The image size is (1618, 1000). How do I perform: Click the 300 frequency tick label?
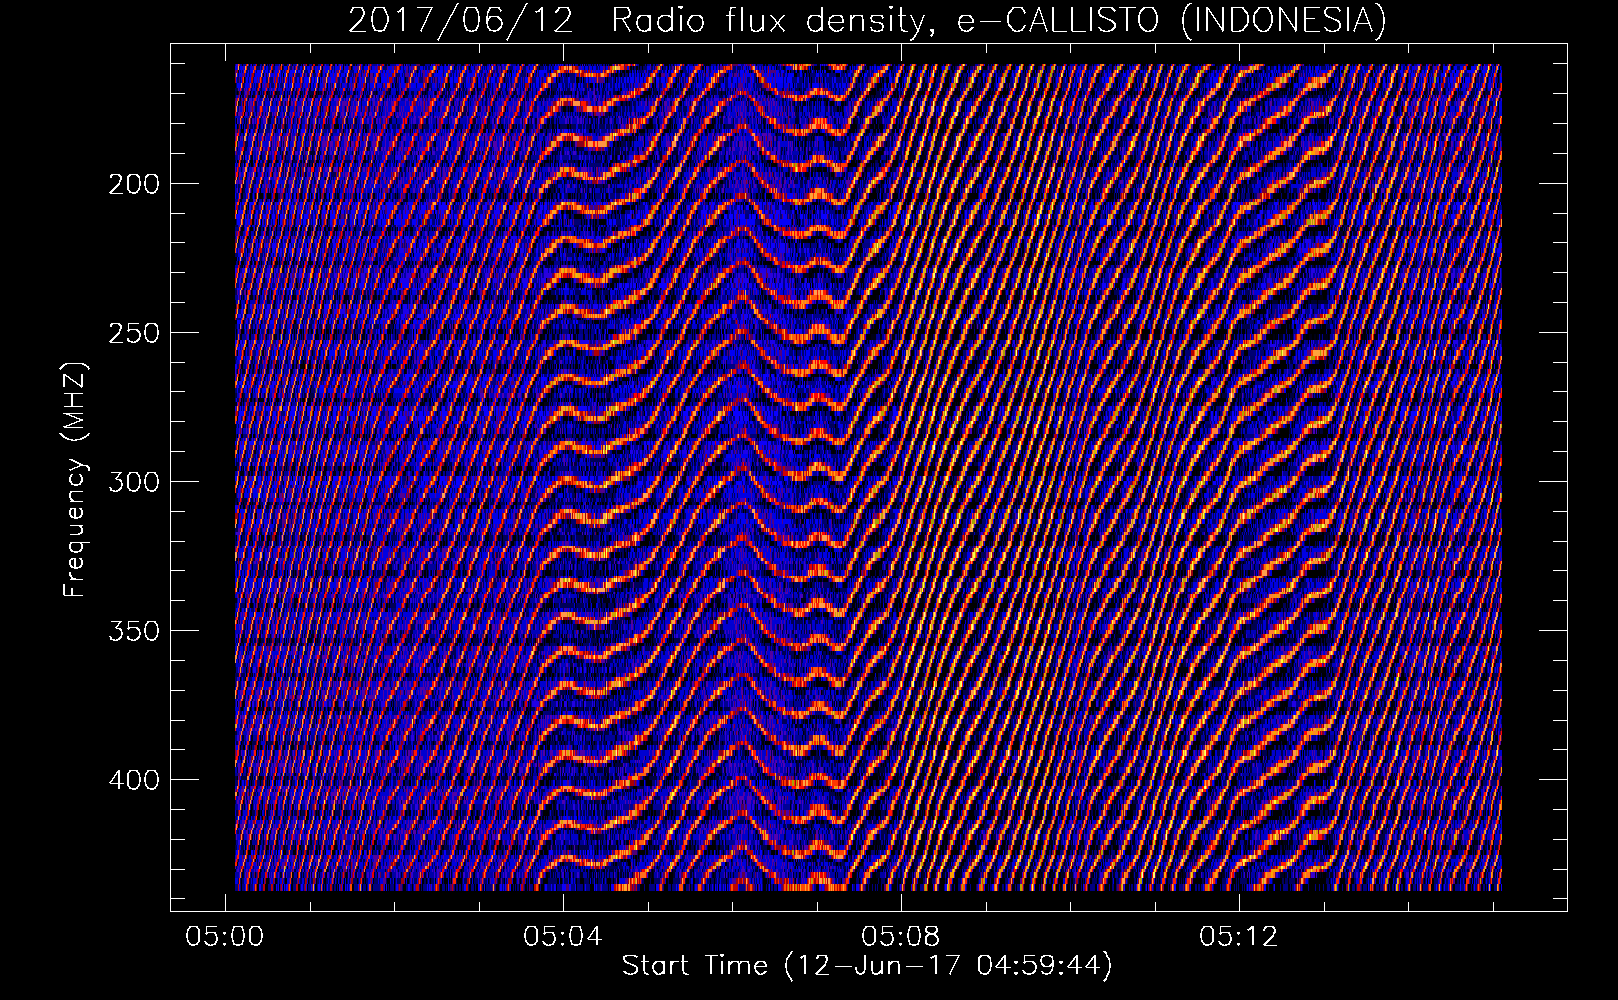pos(134,482)
